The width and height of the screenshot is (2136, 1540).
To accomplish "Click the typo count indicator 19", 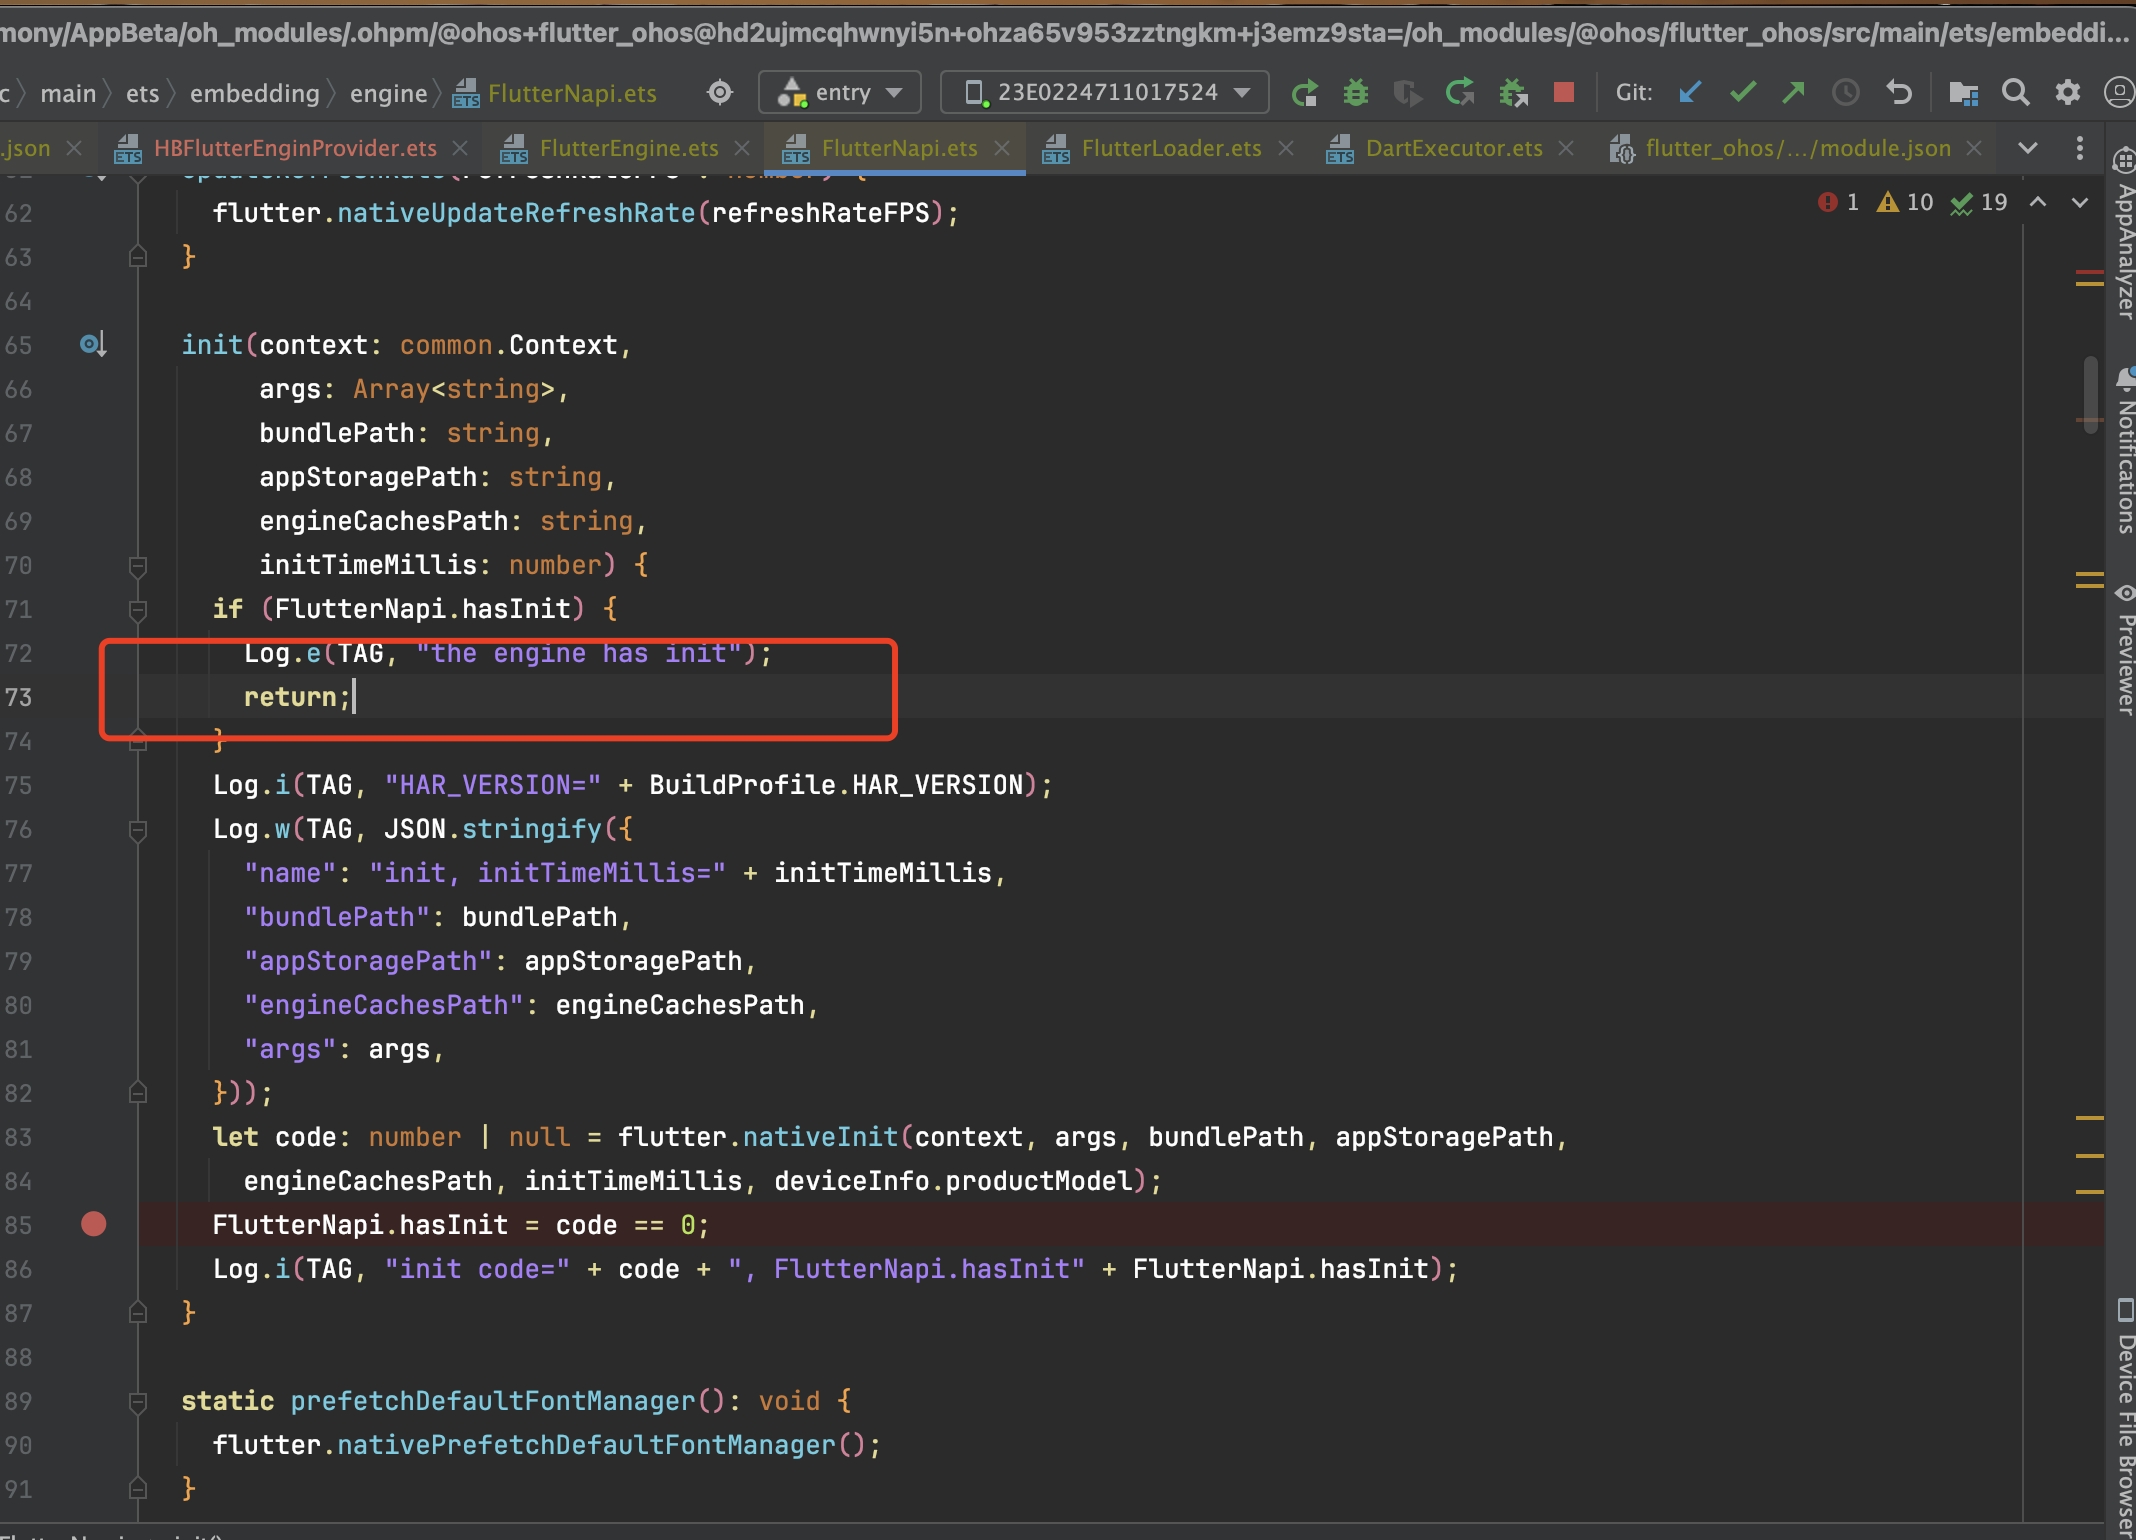I will click(1979, 203).
